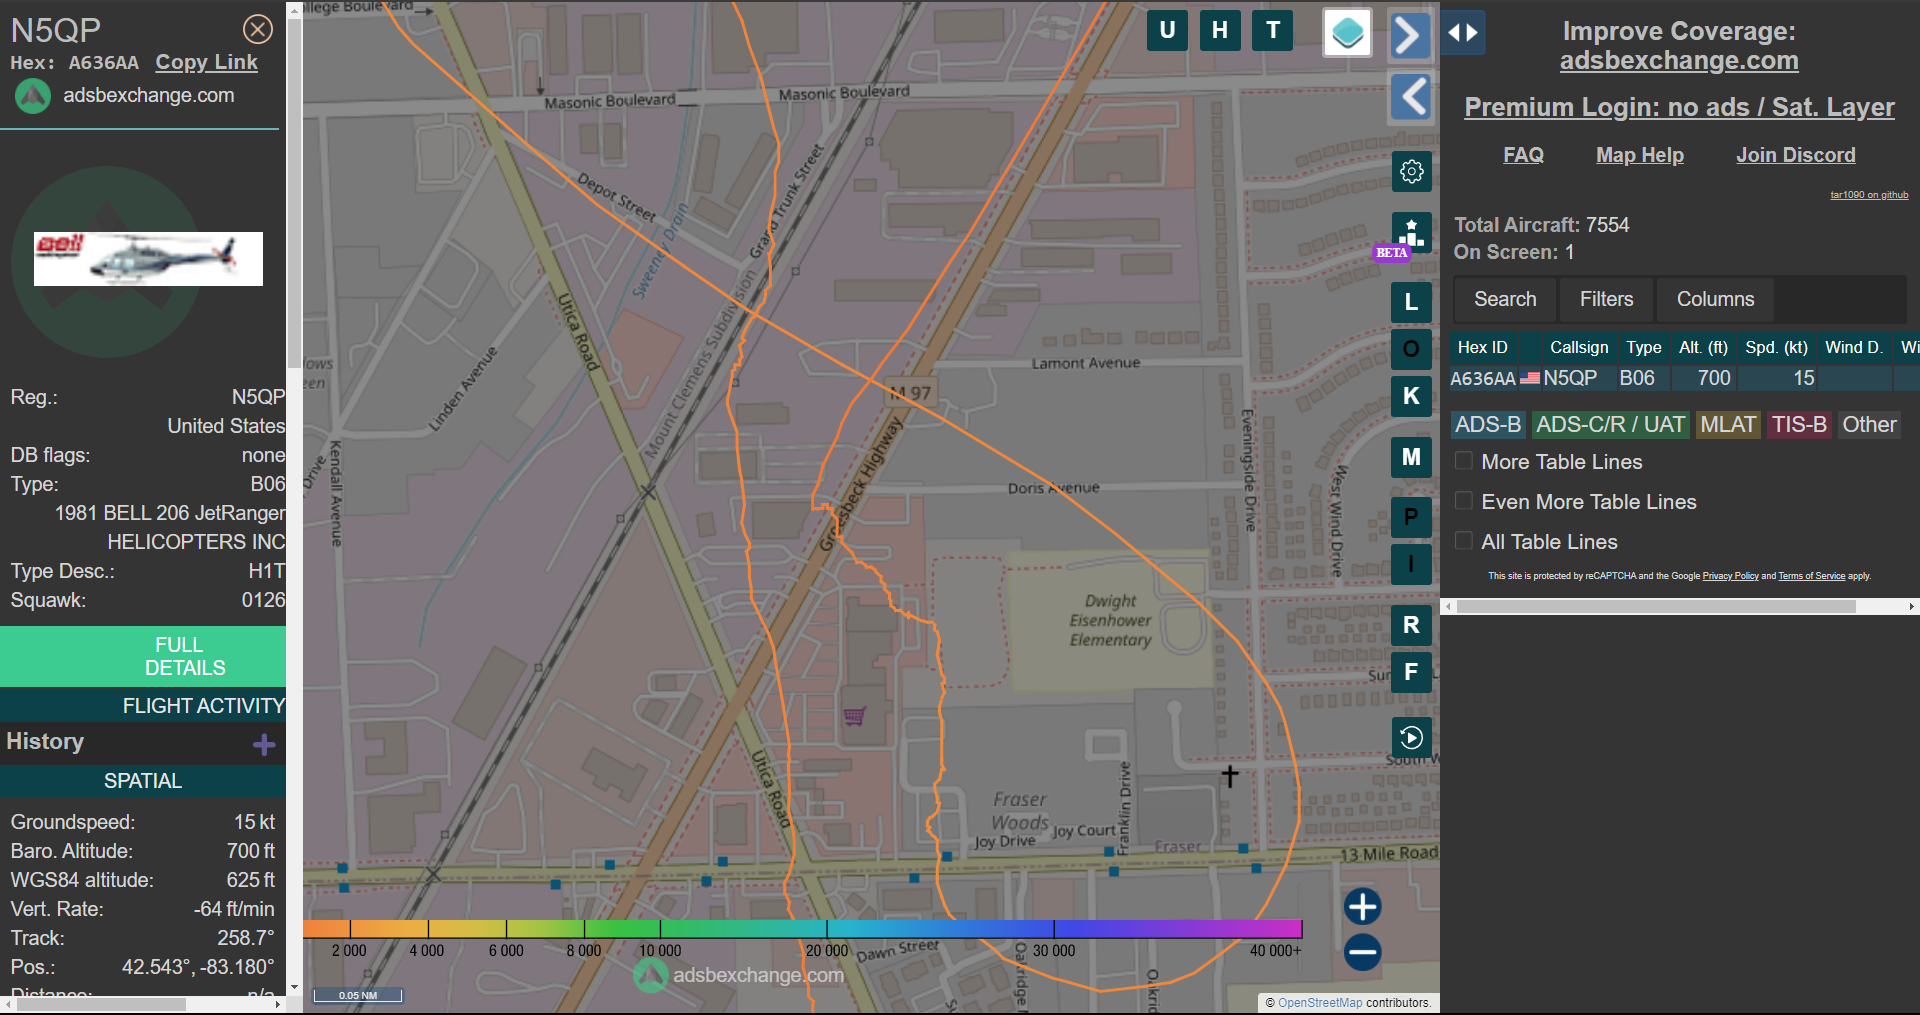
Task: Click the R map button
Action: (x=1411, y=625)
